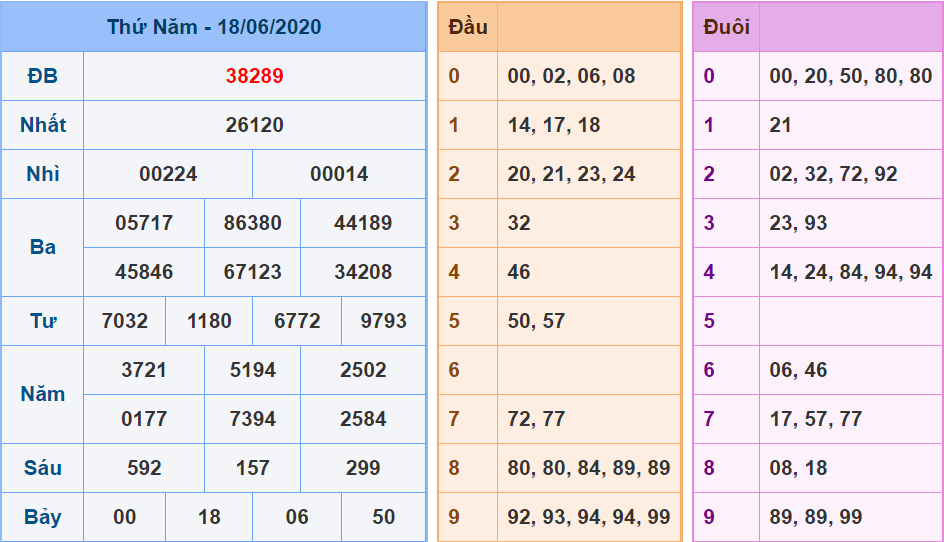
Task: Click the Nhất row label
Action: (42, 125)
